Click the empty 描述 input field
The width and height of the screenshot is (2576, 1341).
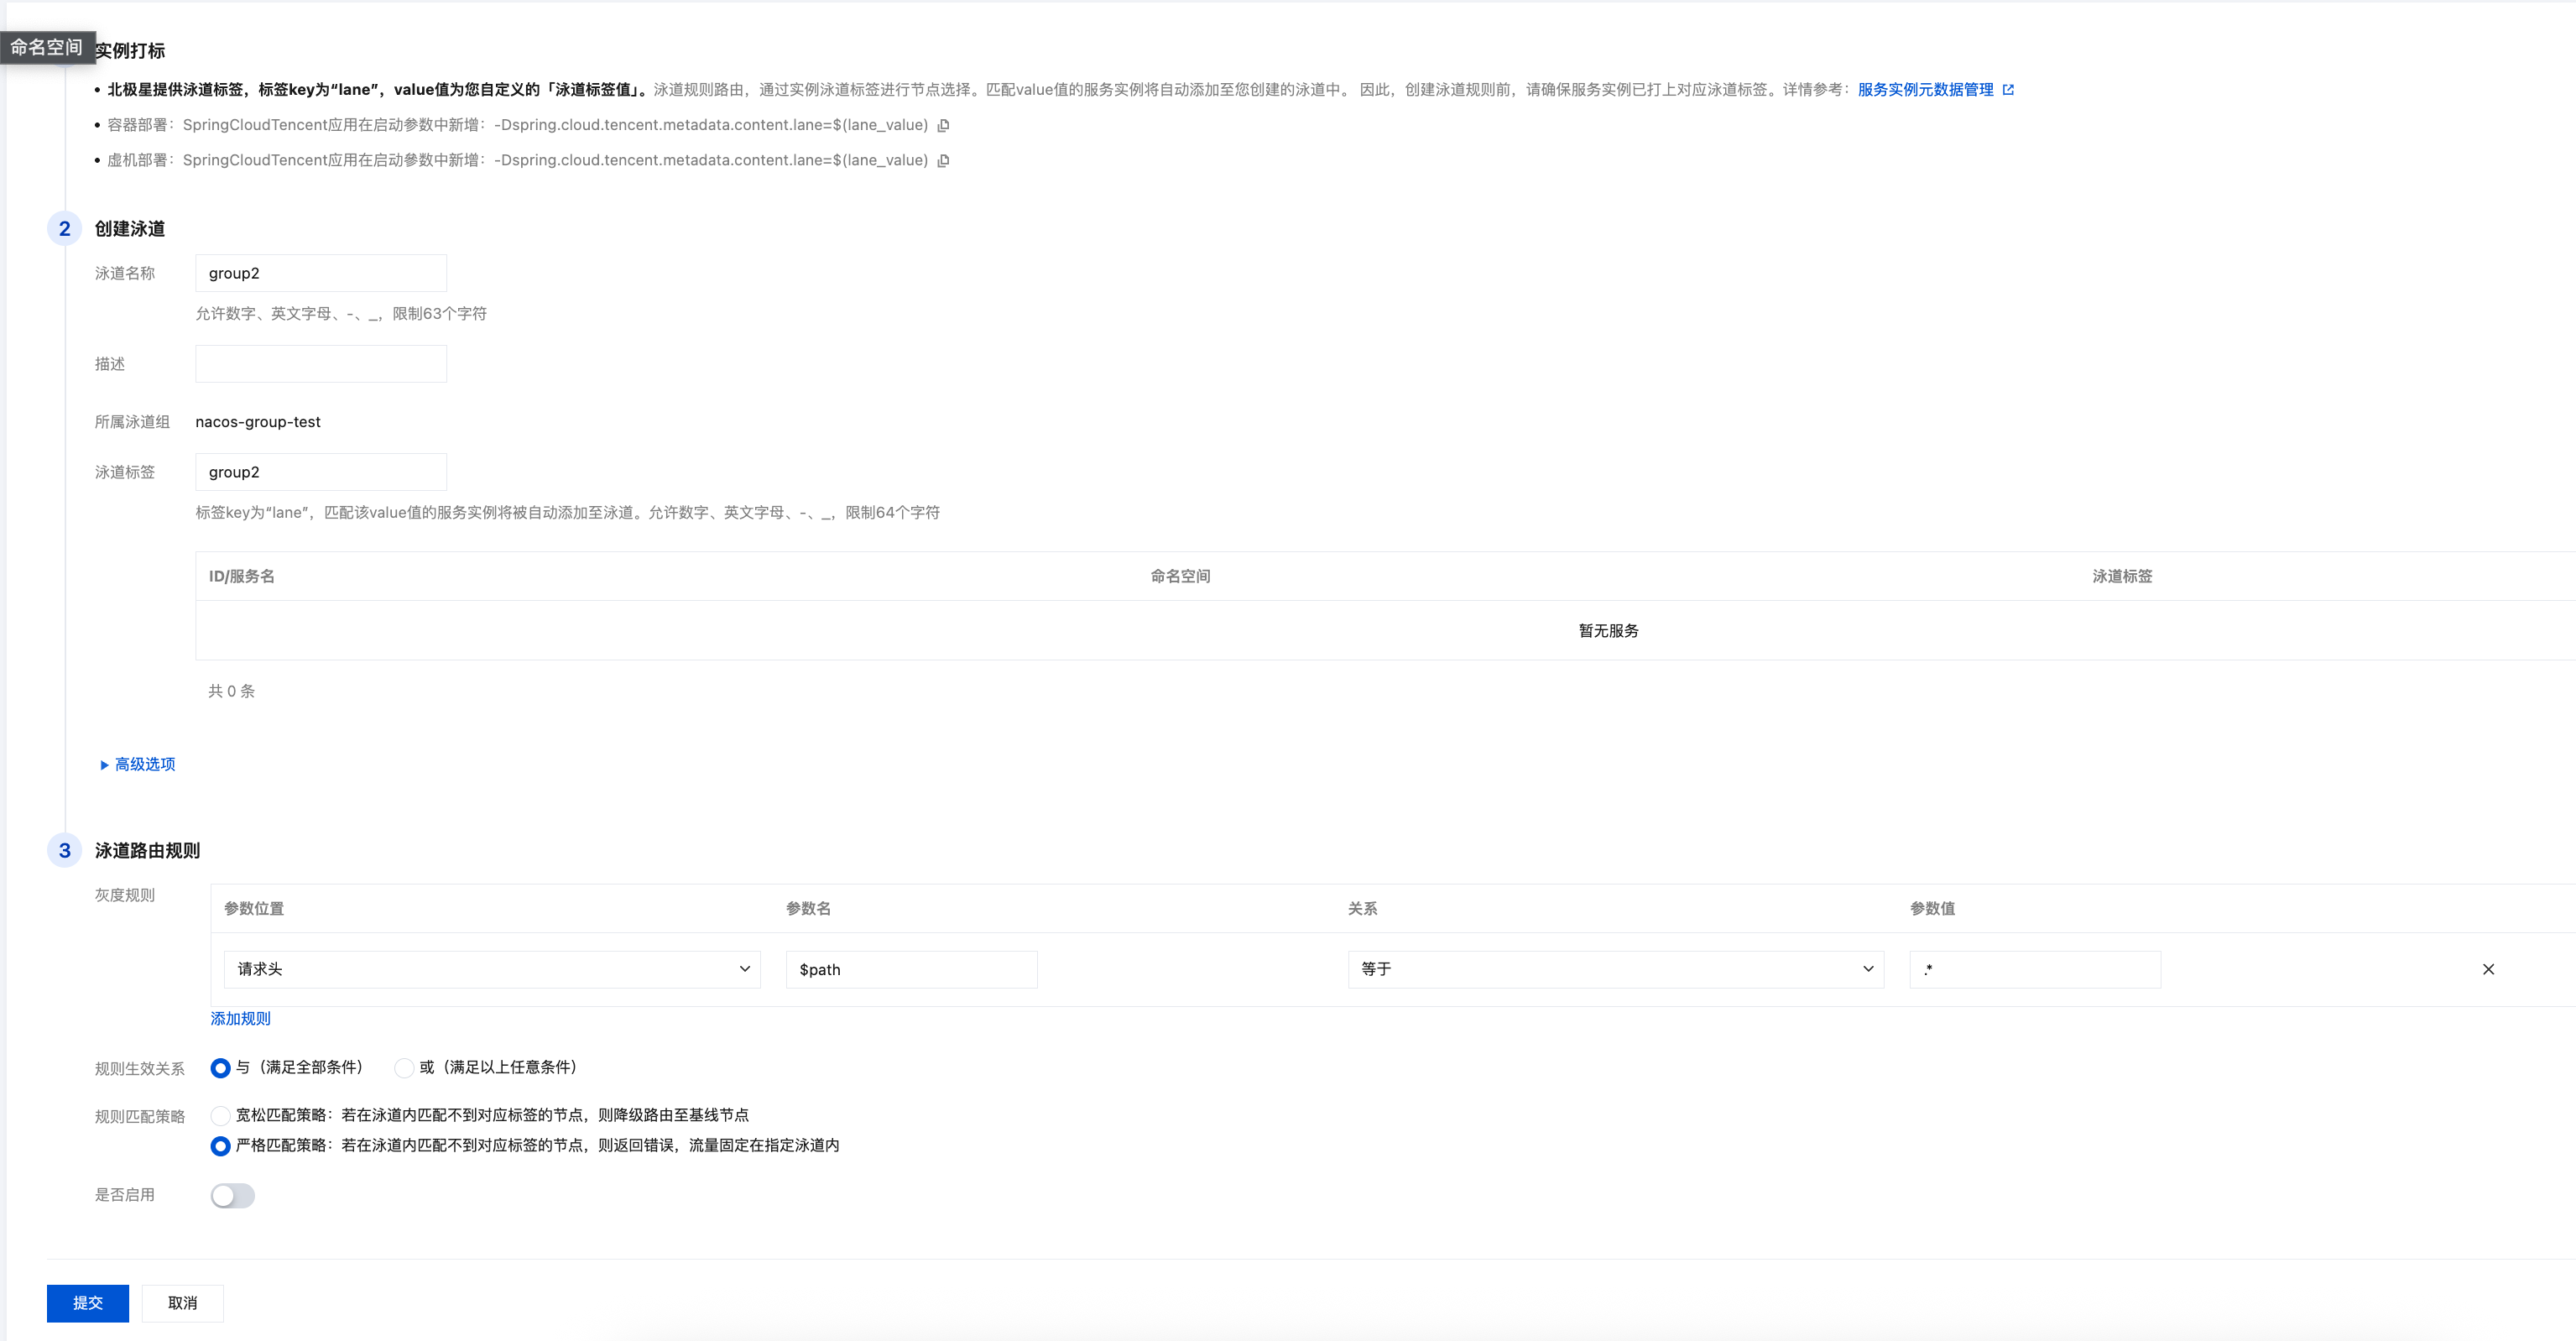tap(321, 364)
